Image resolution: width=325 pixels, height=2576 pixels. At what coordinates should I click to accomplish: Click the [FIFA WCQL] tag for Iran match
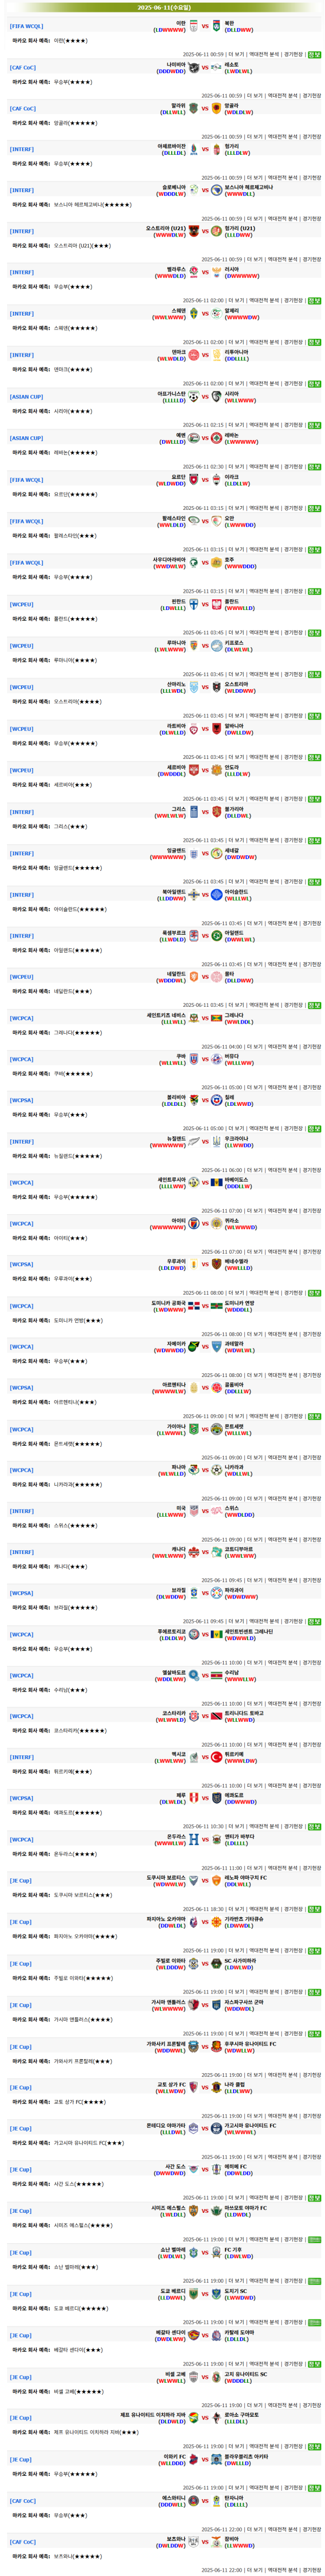point(27,26)
